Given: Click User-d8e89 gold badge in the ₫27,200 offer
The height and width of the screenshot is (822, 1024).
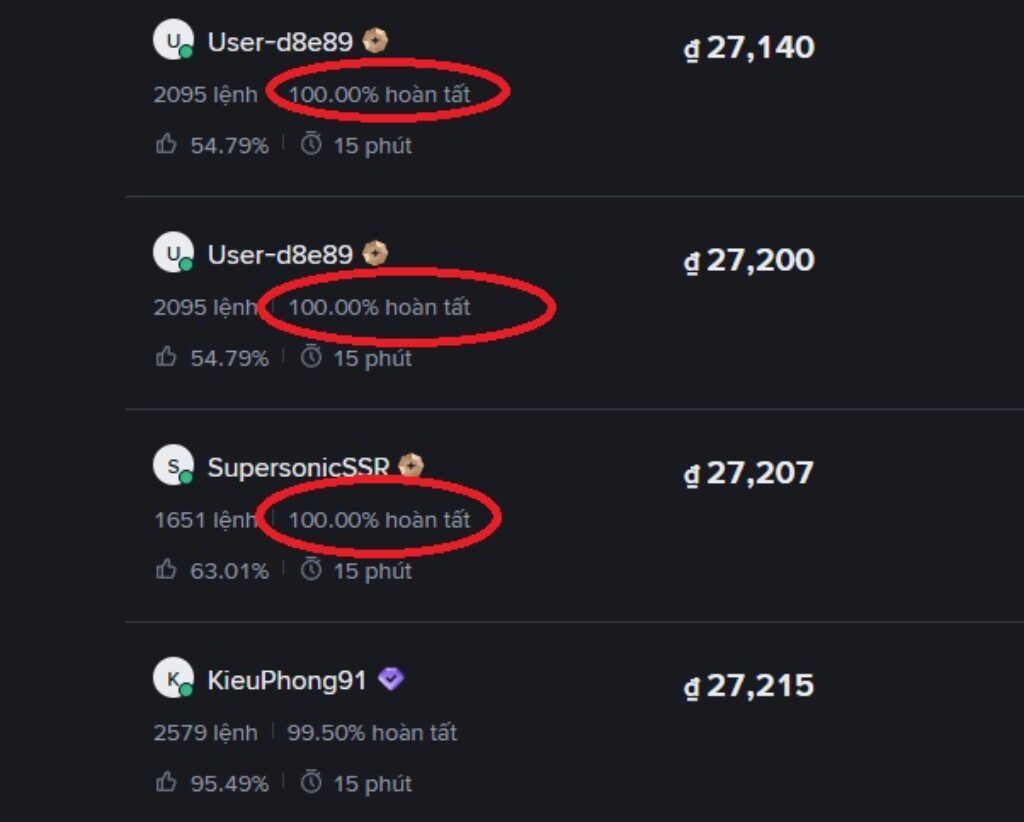Looking at the screenshot, I should point(375,254).
